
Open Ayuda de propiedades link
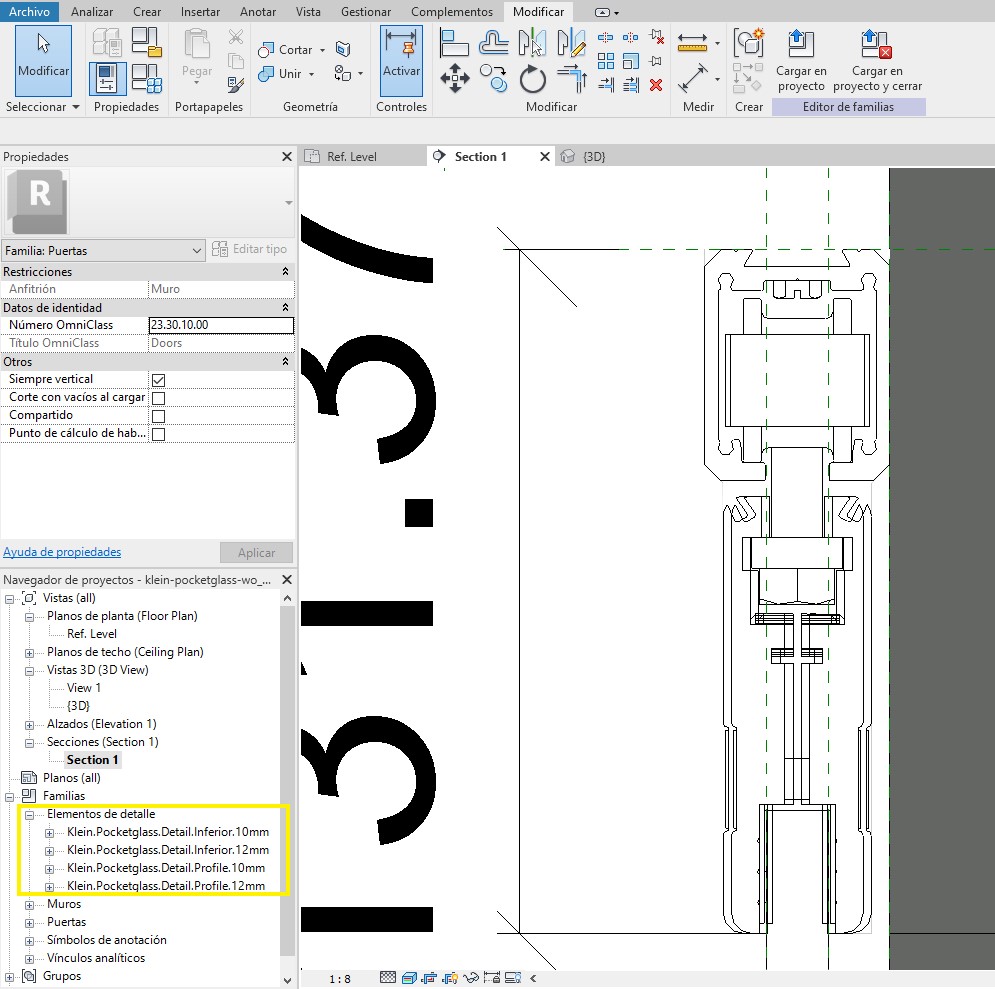coord(62,552)
